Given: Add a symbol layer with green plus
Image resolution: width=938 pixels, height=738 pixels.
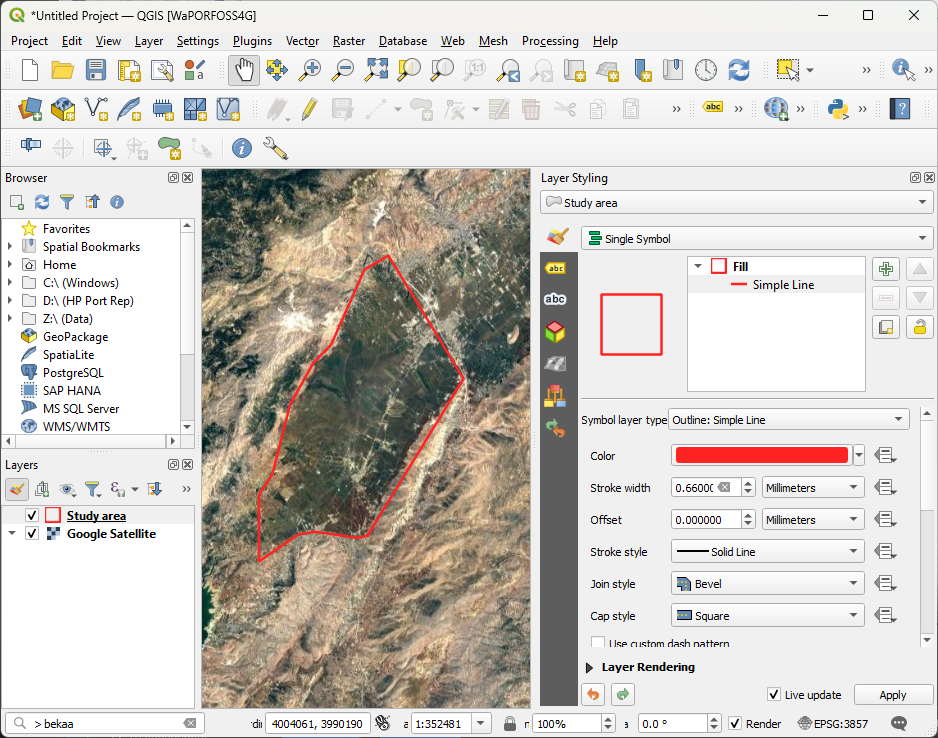Looking at the screenshot, I should click(885, 269).
